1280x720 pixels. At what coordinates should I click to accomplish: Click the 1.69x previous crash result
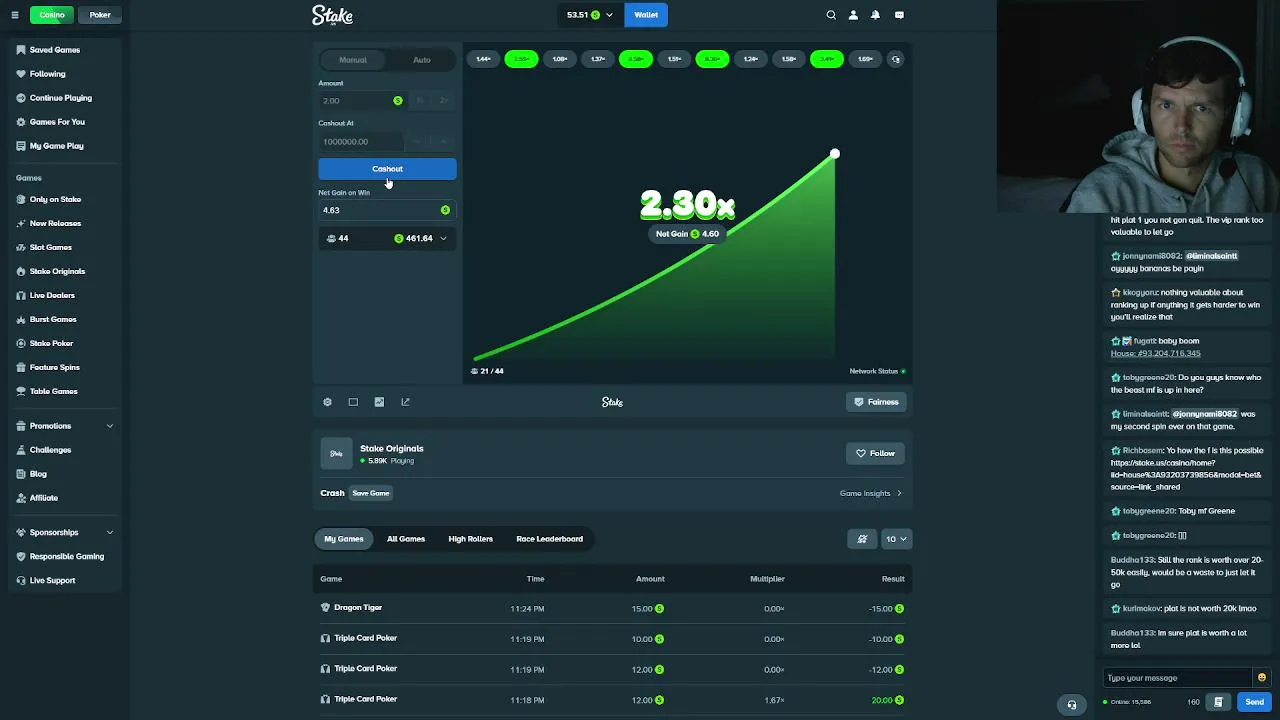click(865, 59)
